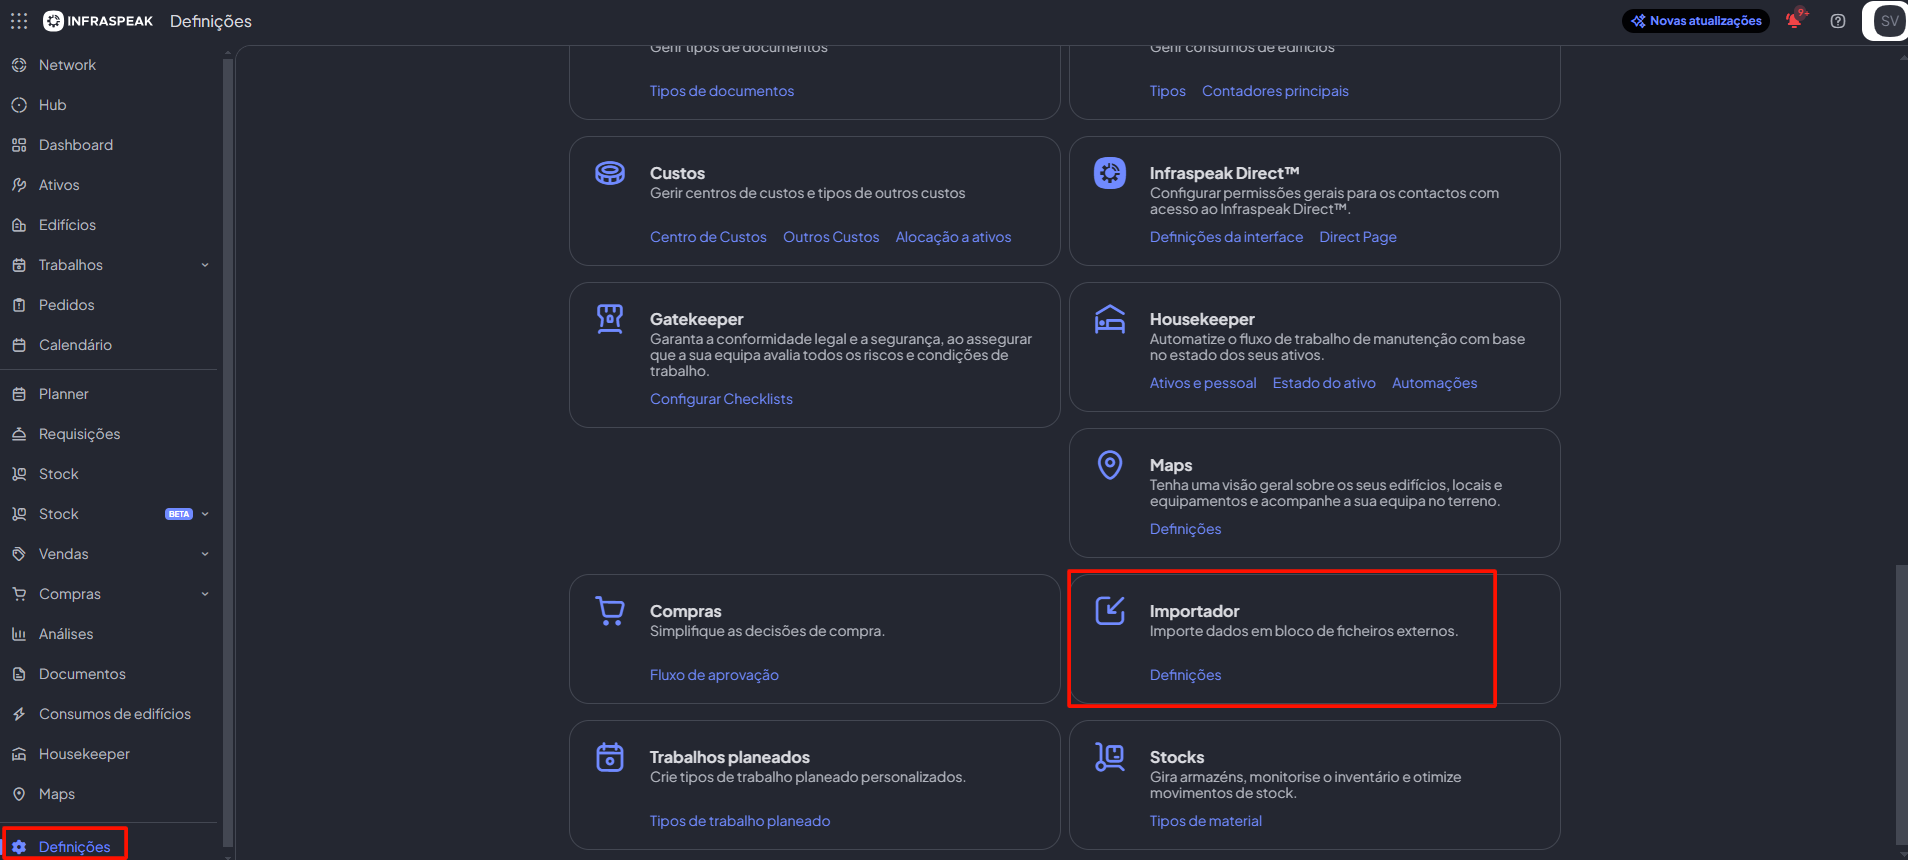This screenshot has width=1908, height=860.
Task: Expand the Trabalhos sidebar chevron
Action: tap(205, 265)
